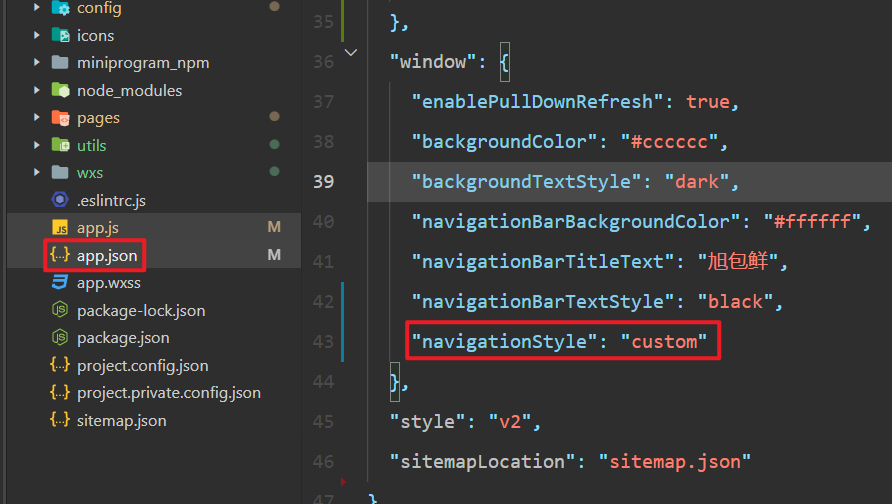Viewport: 892px width, 504px height.
Task: Click line number 39 in the gutter
Action: pos(324,181)
